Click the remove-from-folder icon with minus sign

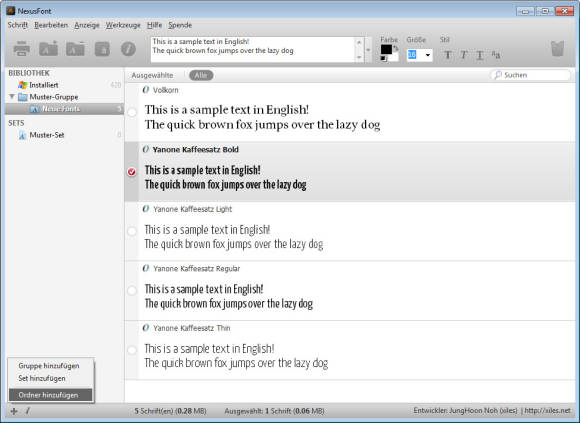click(75, 48)
